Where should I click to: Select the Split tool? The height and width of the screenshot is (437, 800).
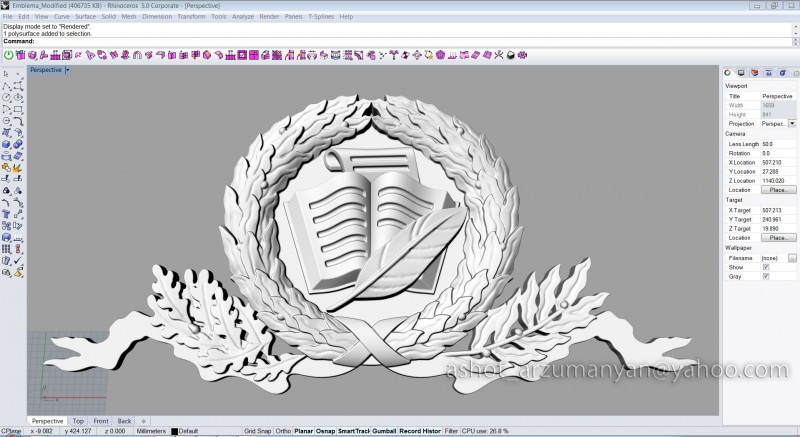pos(18,179)
